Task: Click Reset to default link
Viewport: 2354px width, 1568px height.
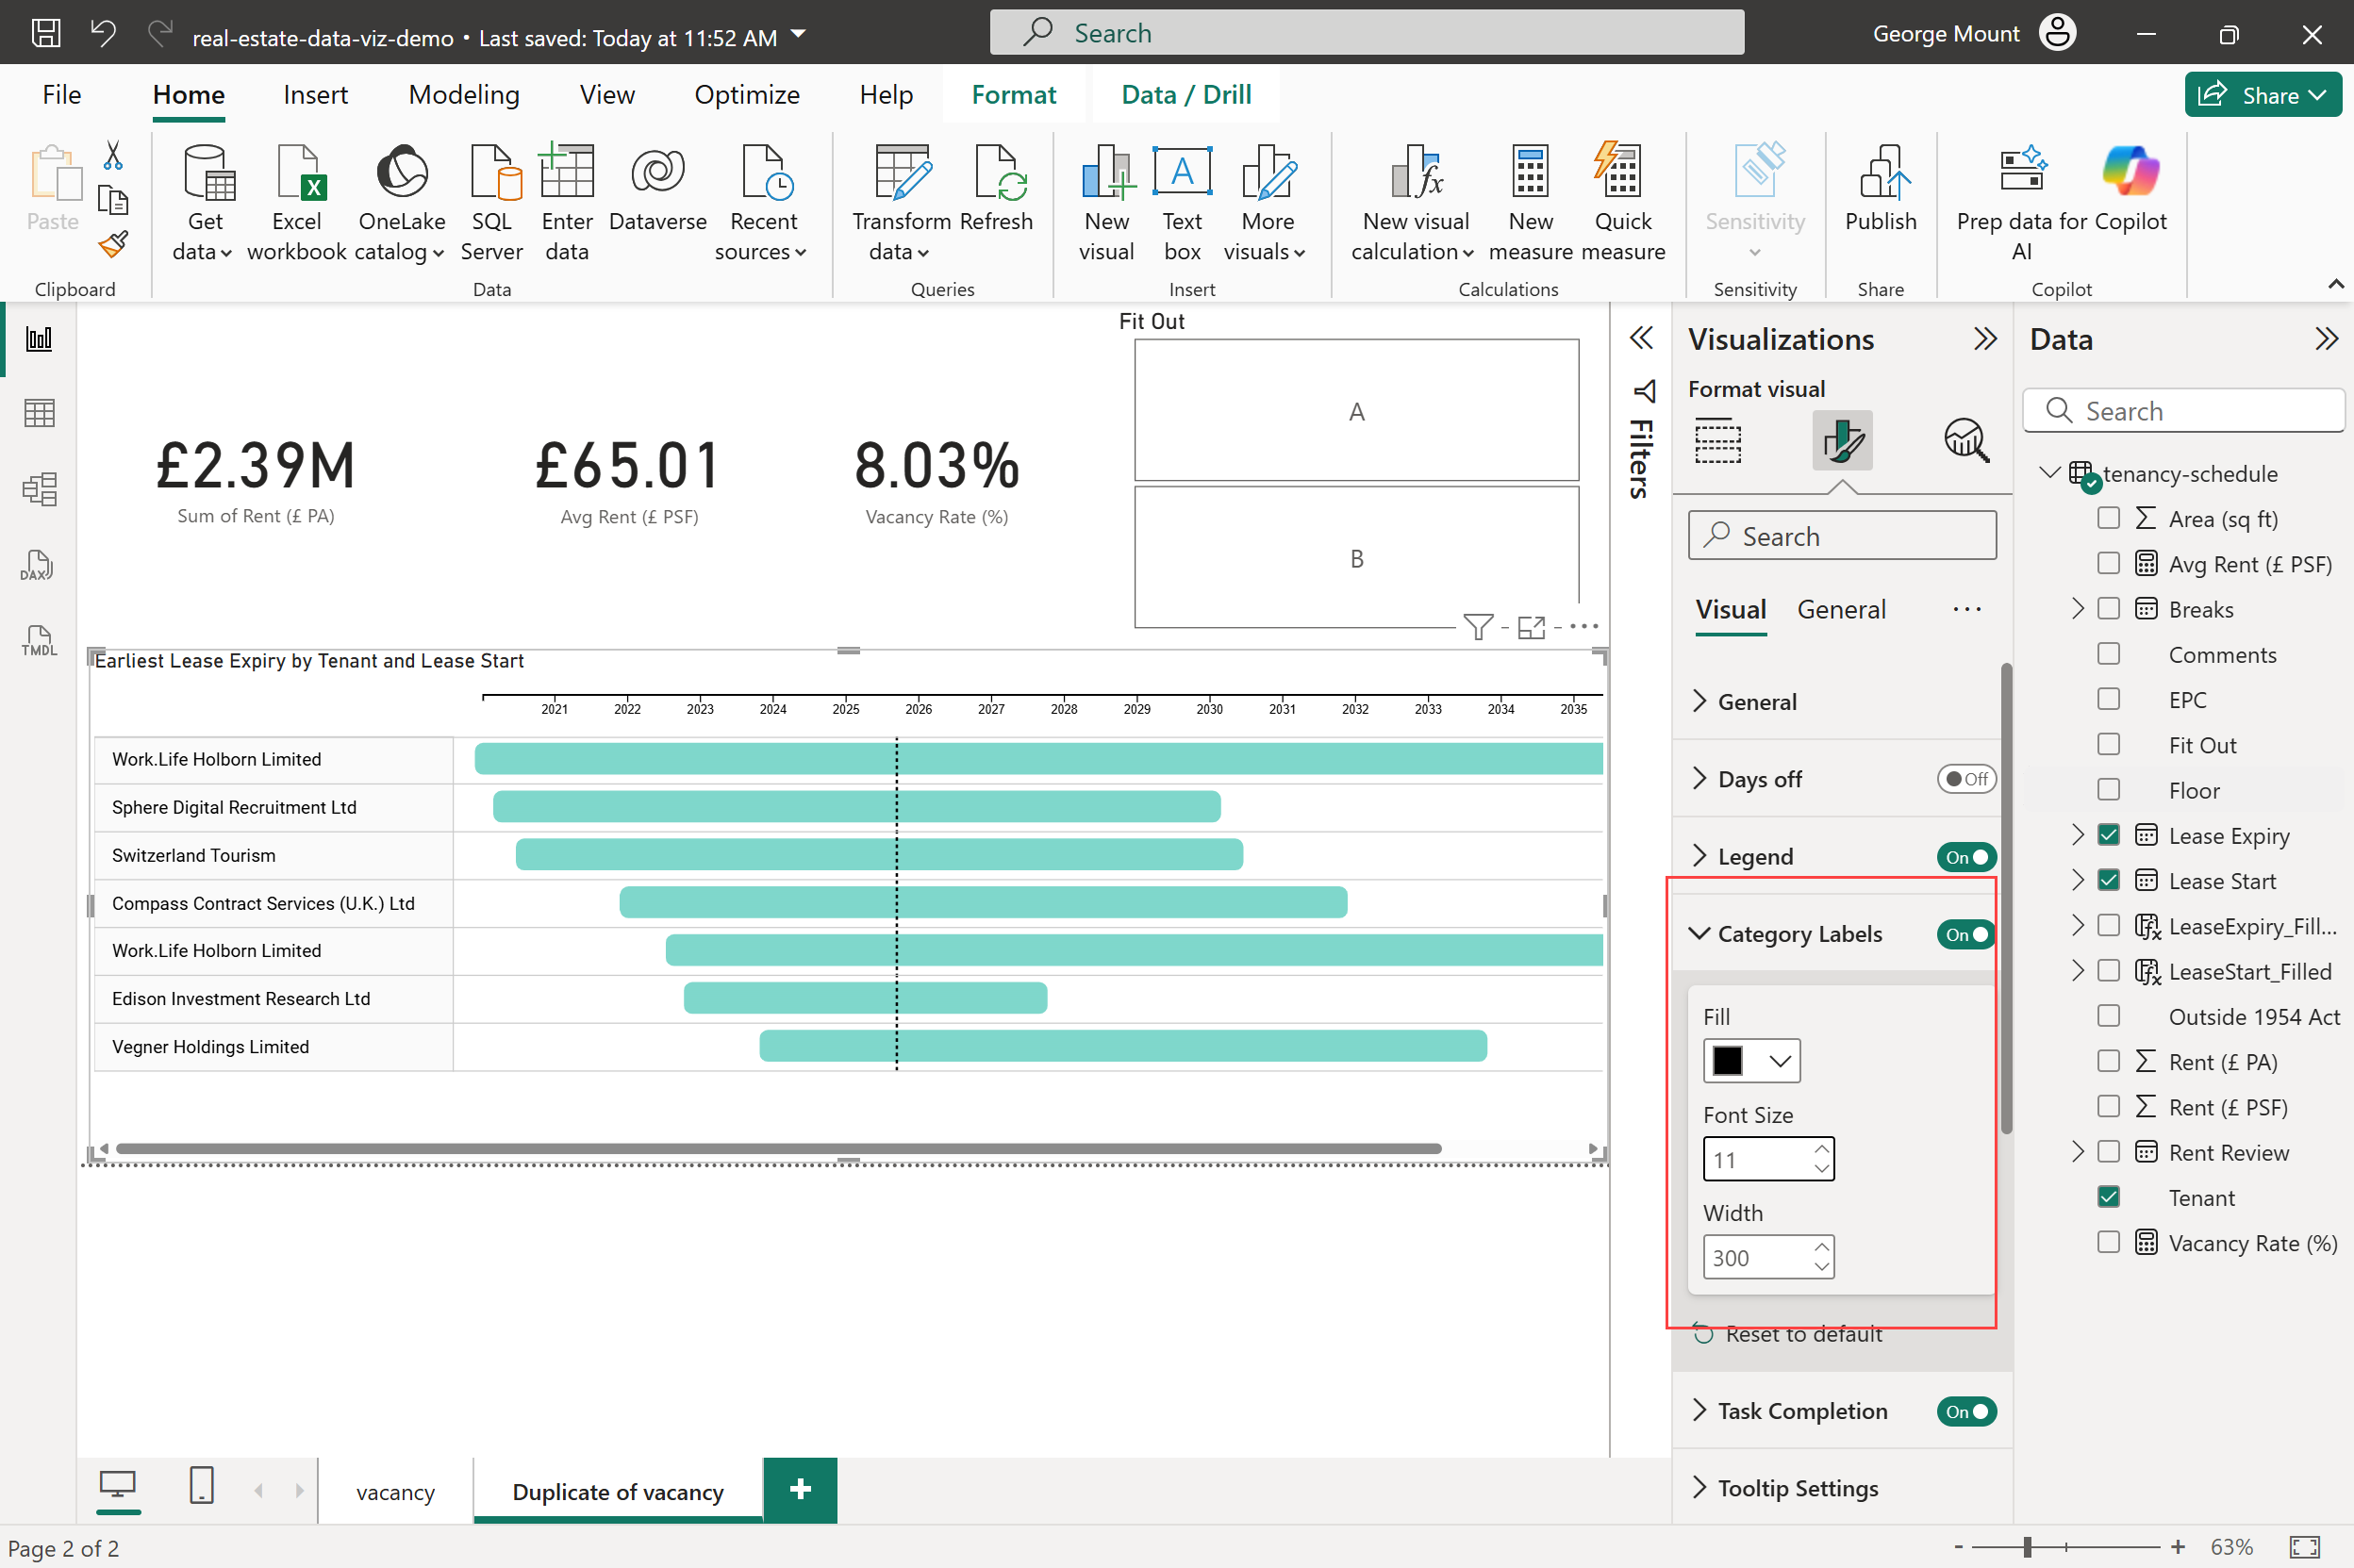Action: pos(1803,1334)
